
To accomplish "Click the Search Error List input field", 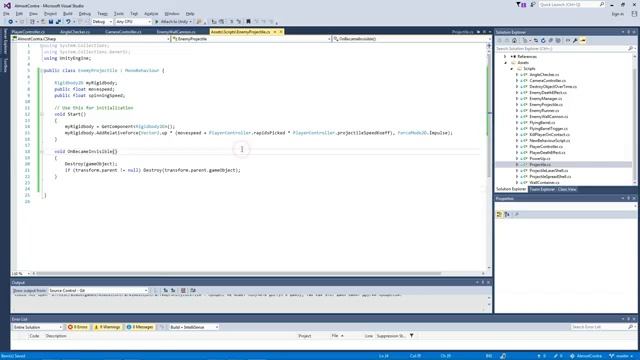I will tap(602, 327).
